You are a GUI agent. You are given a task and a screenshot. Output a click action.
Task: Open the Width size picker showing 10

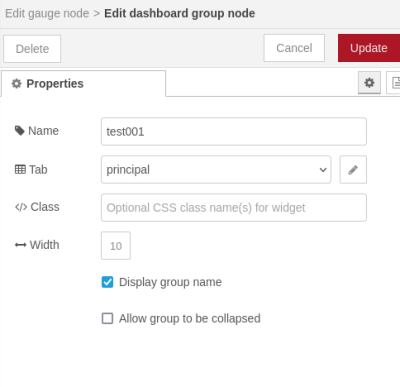[x=116, y=246]
